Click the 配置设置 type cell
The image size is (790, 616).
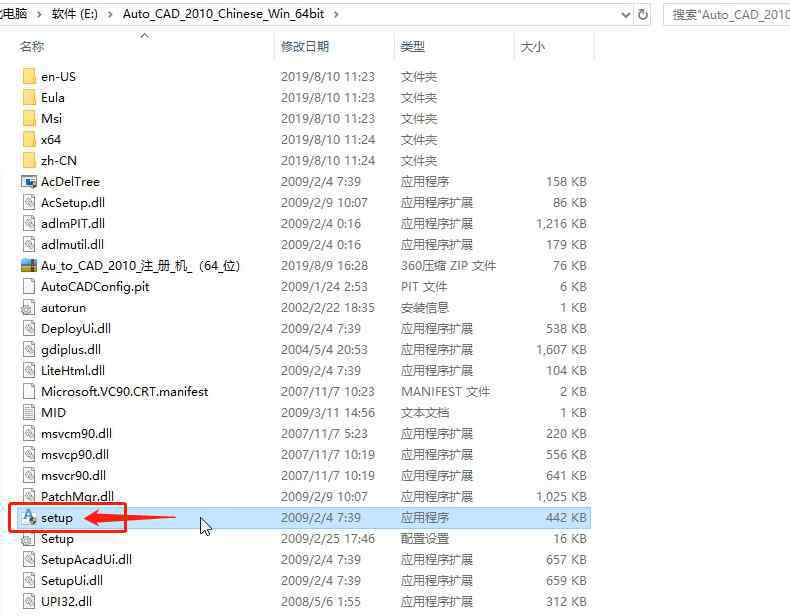425,539
